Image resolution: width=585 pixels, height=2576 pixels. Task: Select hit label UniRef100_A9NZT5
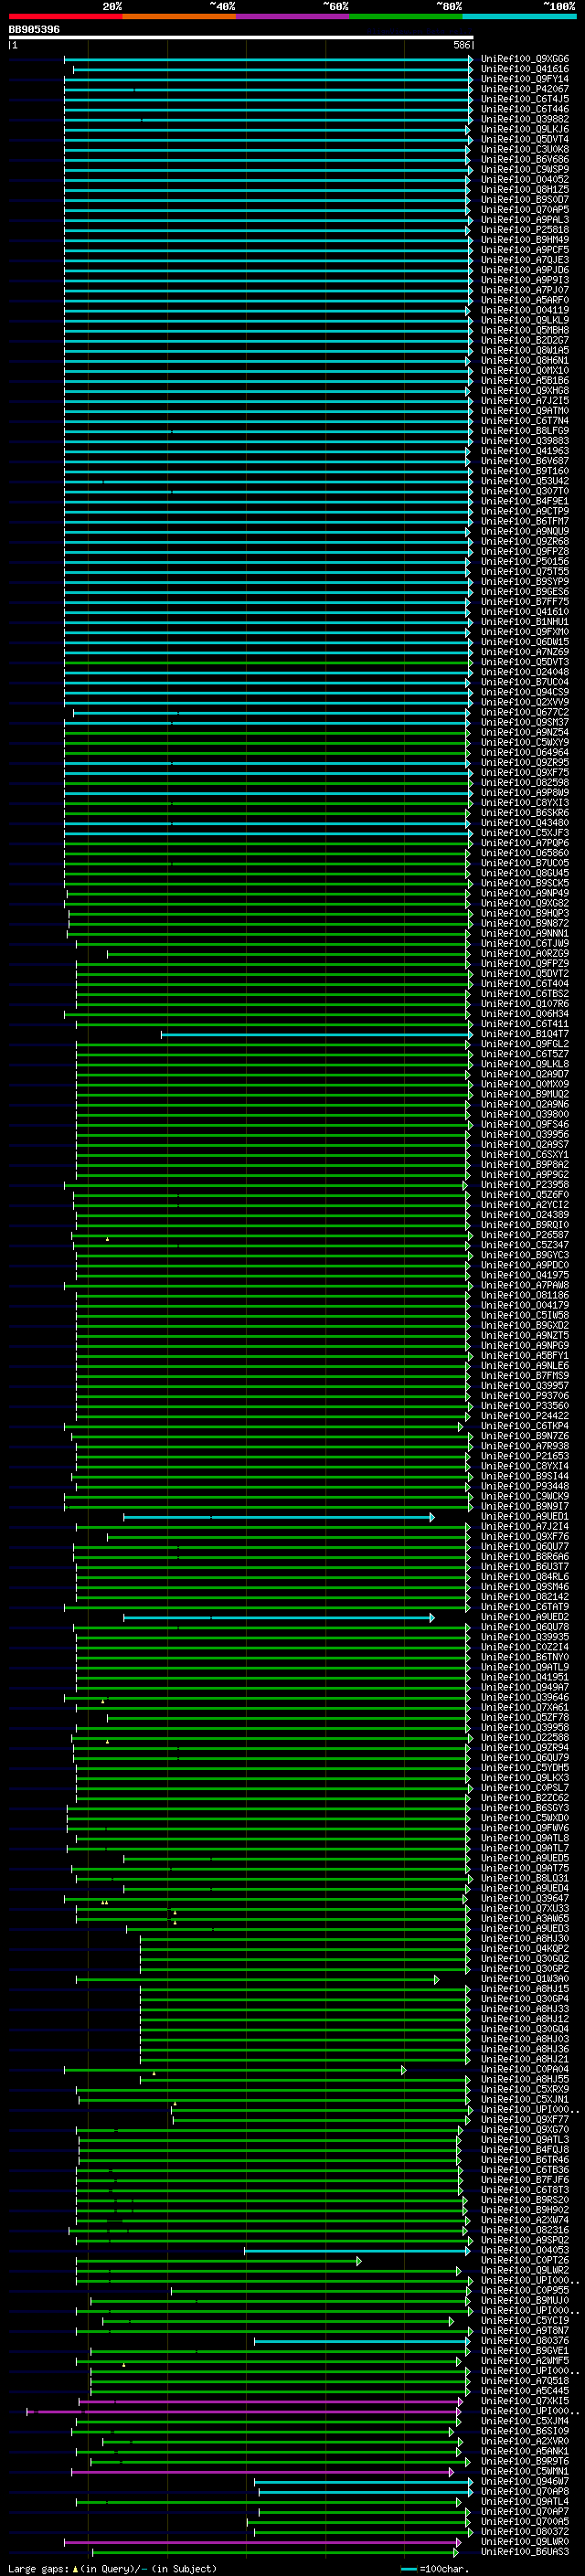pyautogui.click(x=524, y=1335)
